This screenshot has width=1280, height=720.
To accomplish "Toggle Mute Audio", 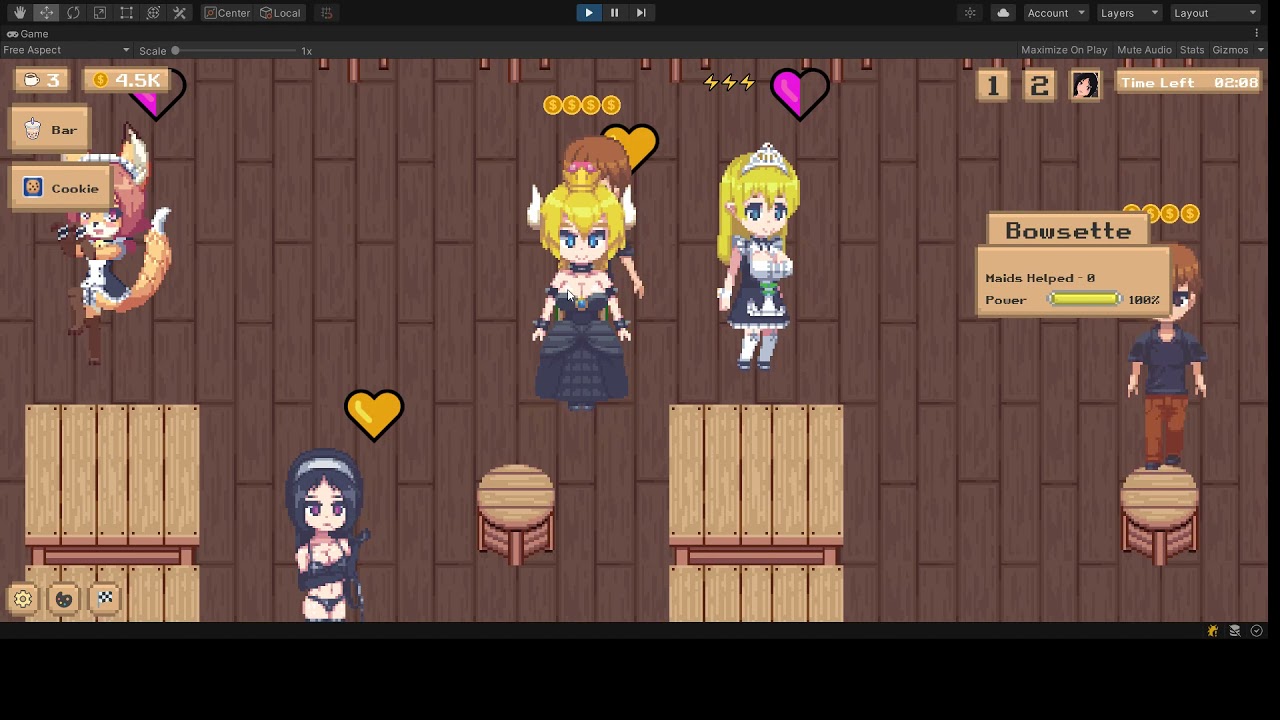I will 1144,50.
